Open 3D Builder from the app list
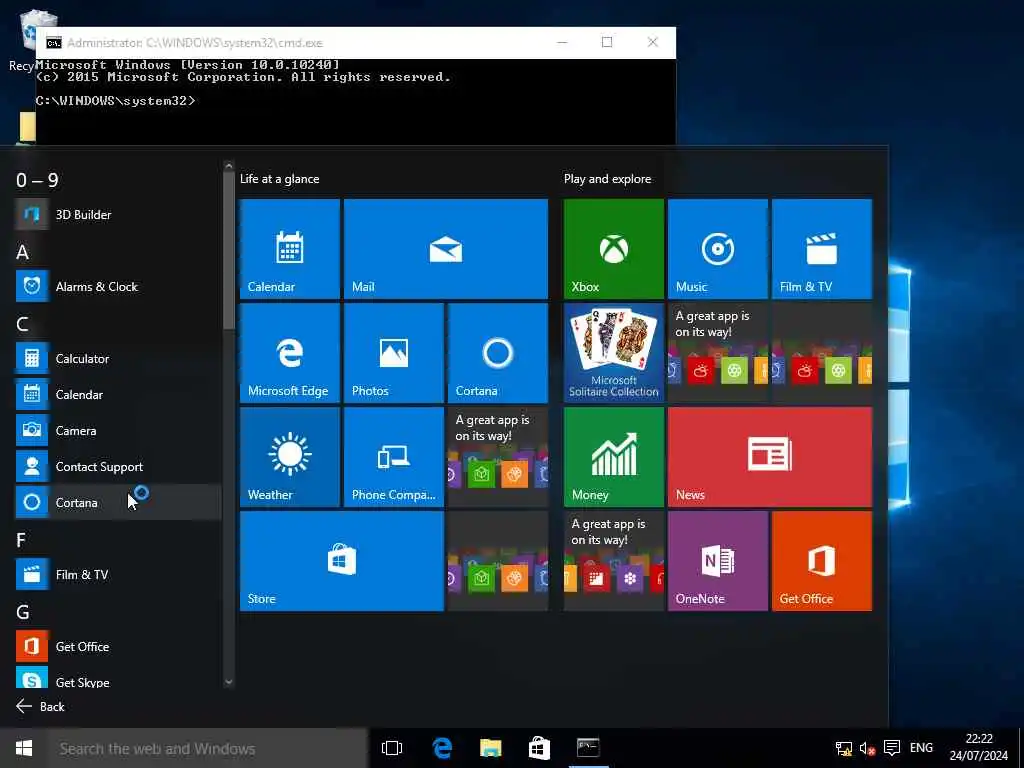Image resolution: width=1024 pixels, height=768 pixels. 118,214
